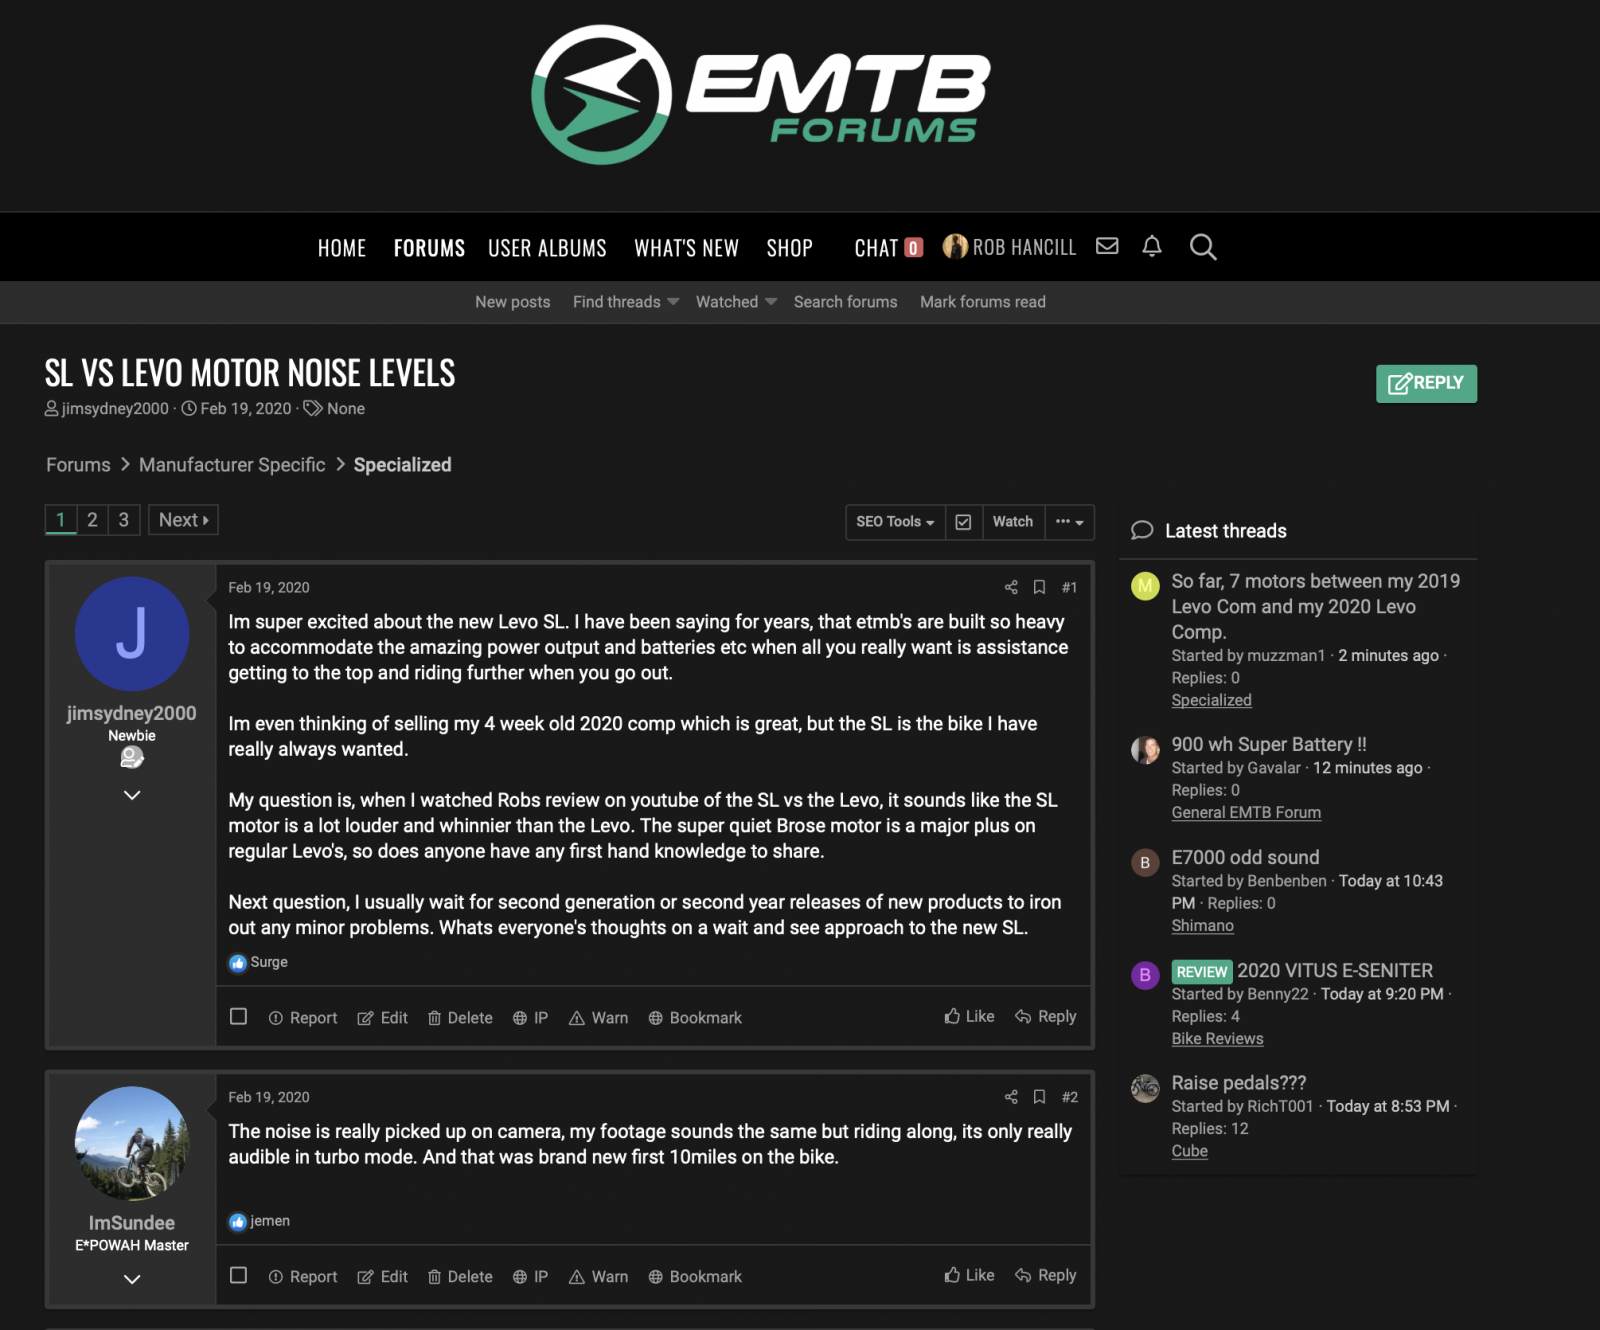This screenshot has height=1330, width=1600.
Task: Open the Bike Reviews forum link
Action: [1217, 1039]
